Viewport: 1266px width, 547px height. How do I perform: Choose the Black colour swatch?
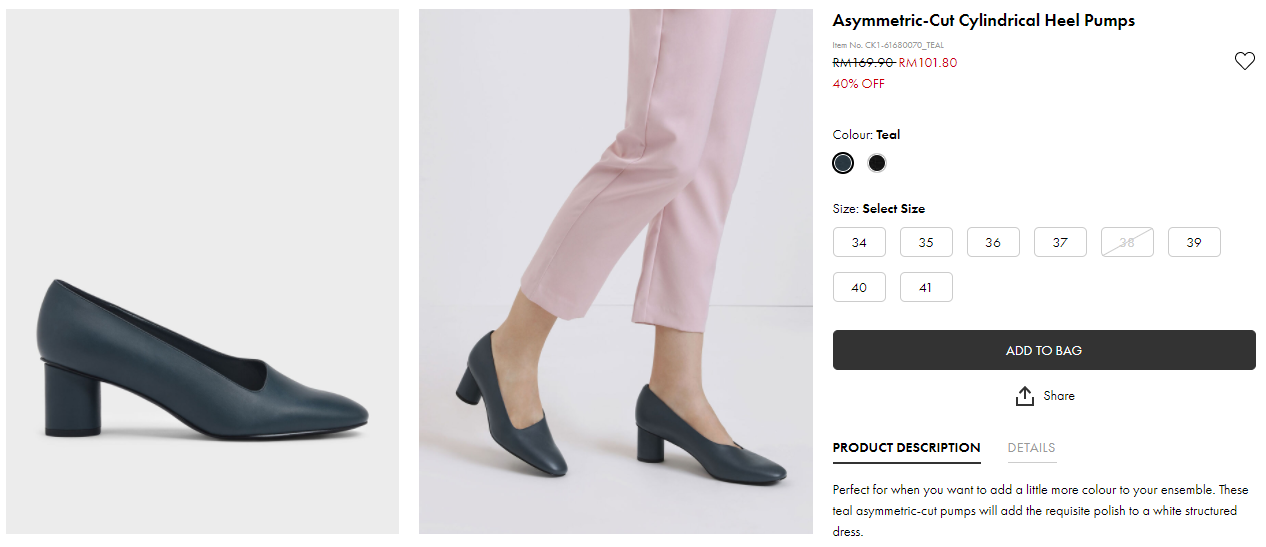[x=877, y=163]
